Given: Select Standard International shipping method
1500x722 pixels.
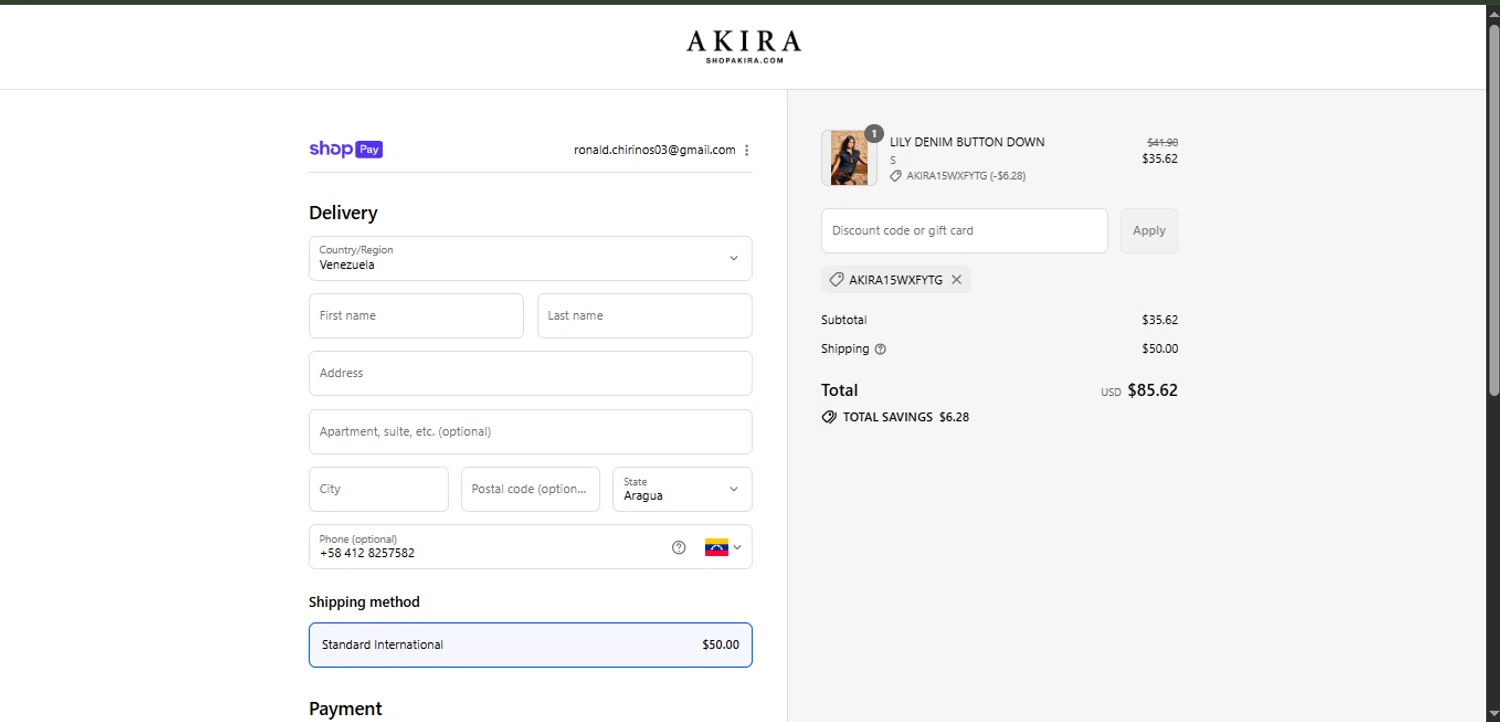Looking at the screenshot, I should point(530,645).
